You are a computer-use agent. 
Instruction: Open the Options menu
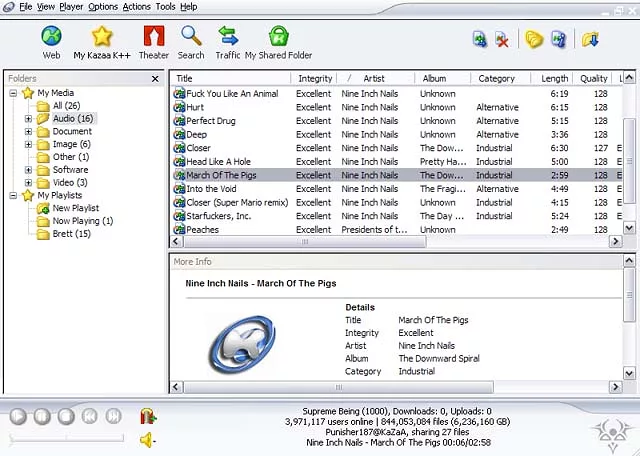point(102,7)
